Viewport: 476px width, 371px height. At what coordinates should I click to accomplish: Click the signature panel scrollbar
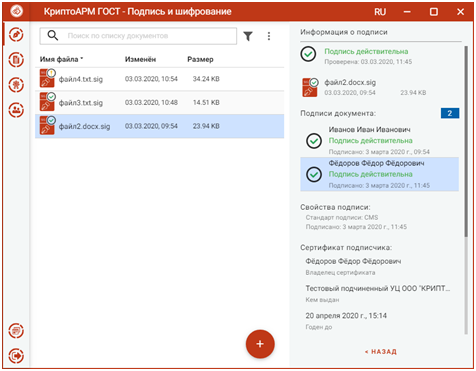(466, 142)
